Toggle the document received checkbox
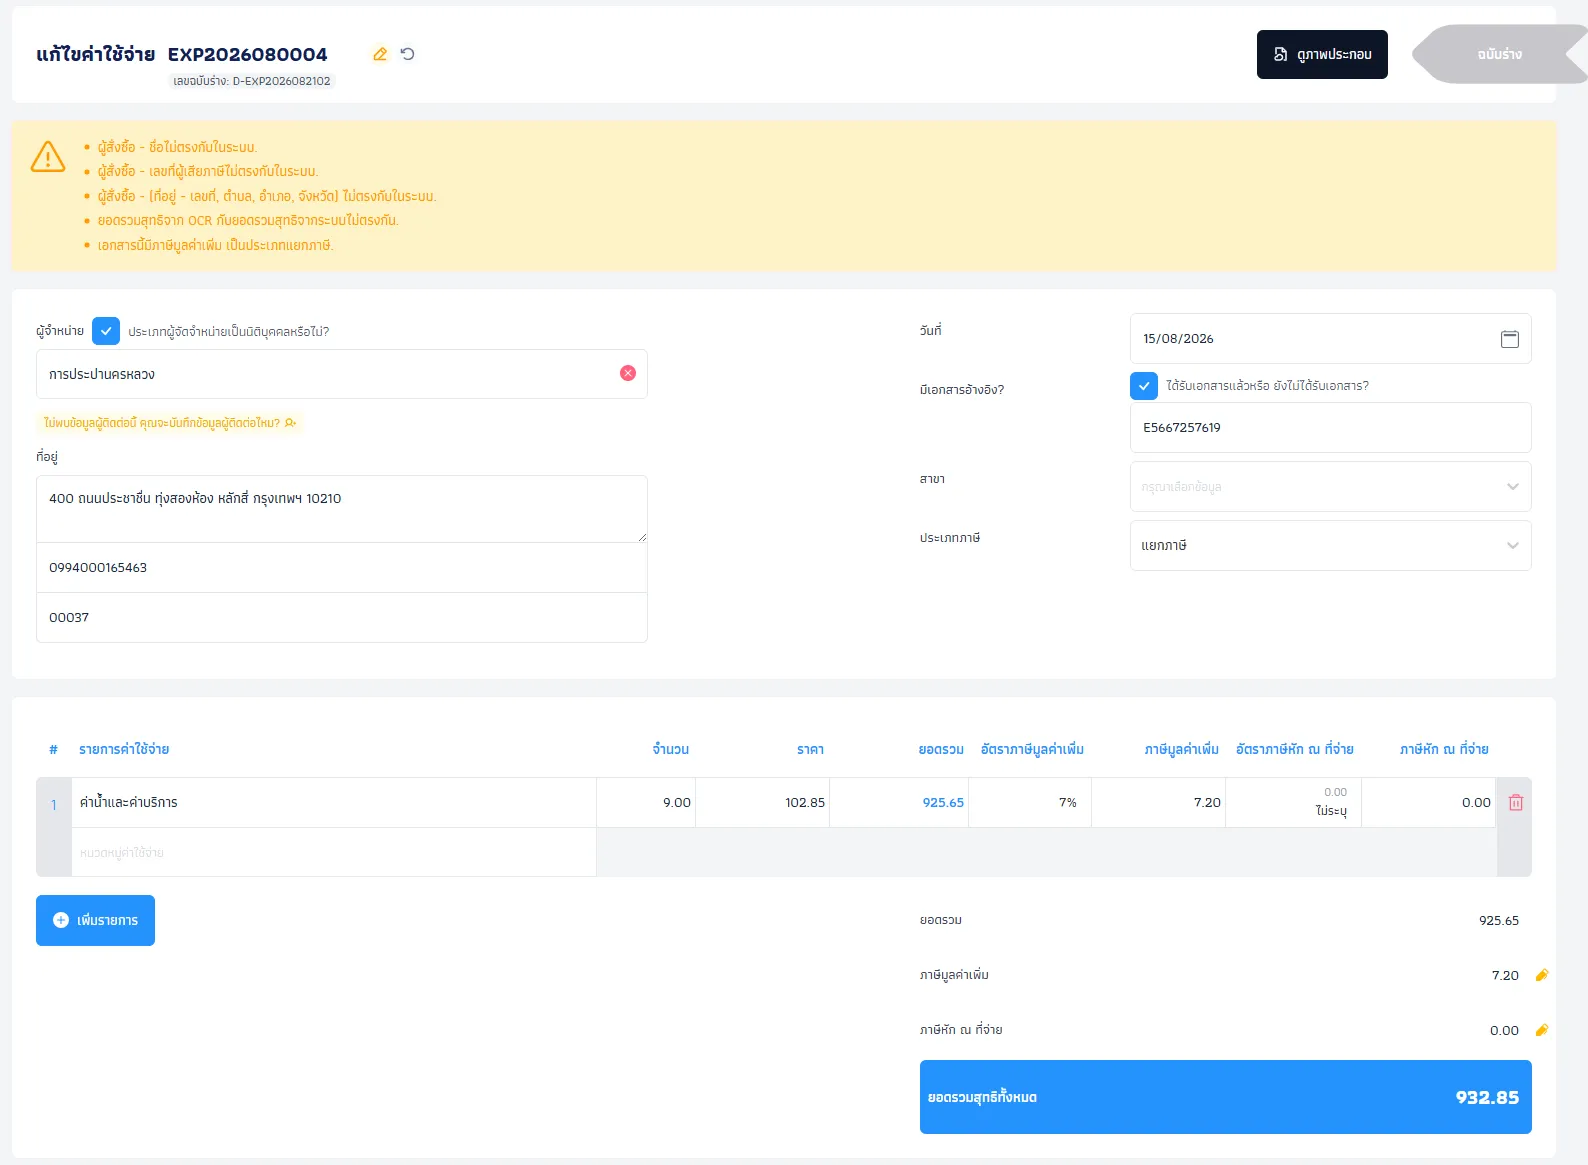 [1144, 385]
